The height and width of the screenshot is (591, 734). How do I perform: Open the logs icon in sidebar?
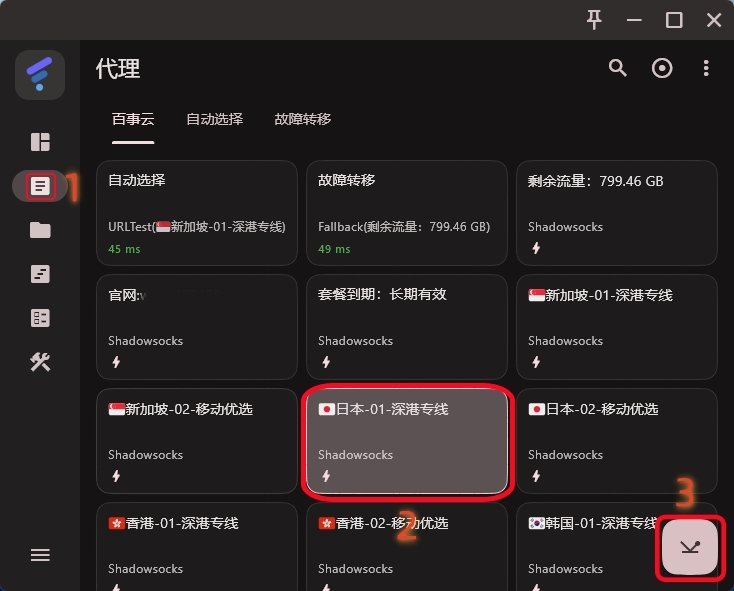point(40,274)
